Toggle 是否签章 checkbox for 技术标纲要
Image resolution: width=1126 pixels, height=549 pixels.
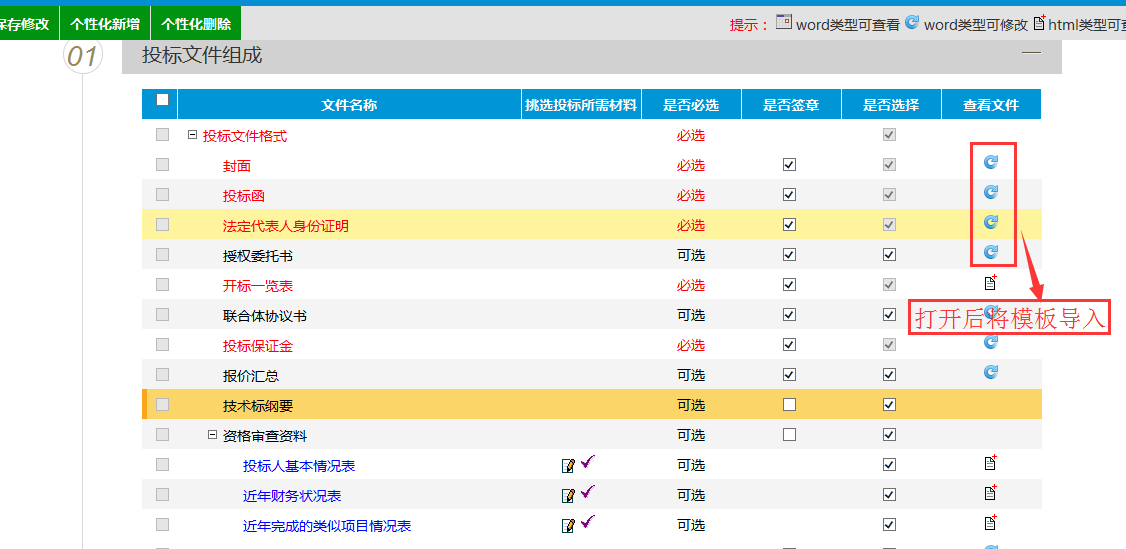(x=789, y=405)
